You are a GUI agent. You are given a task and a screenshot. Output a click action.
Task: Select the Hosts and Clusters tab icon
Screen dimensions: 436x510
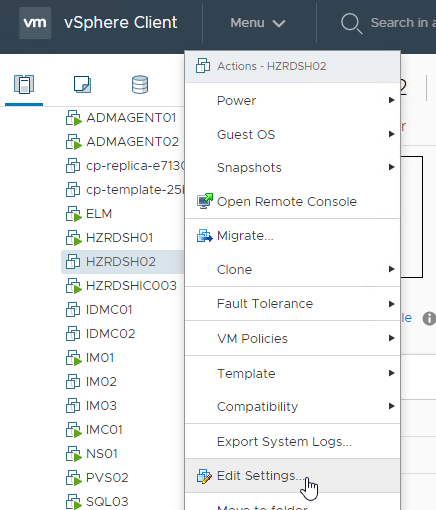24,84
